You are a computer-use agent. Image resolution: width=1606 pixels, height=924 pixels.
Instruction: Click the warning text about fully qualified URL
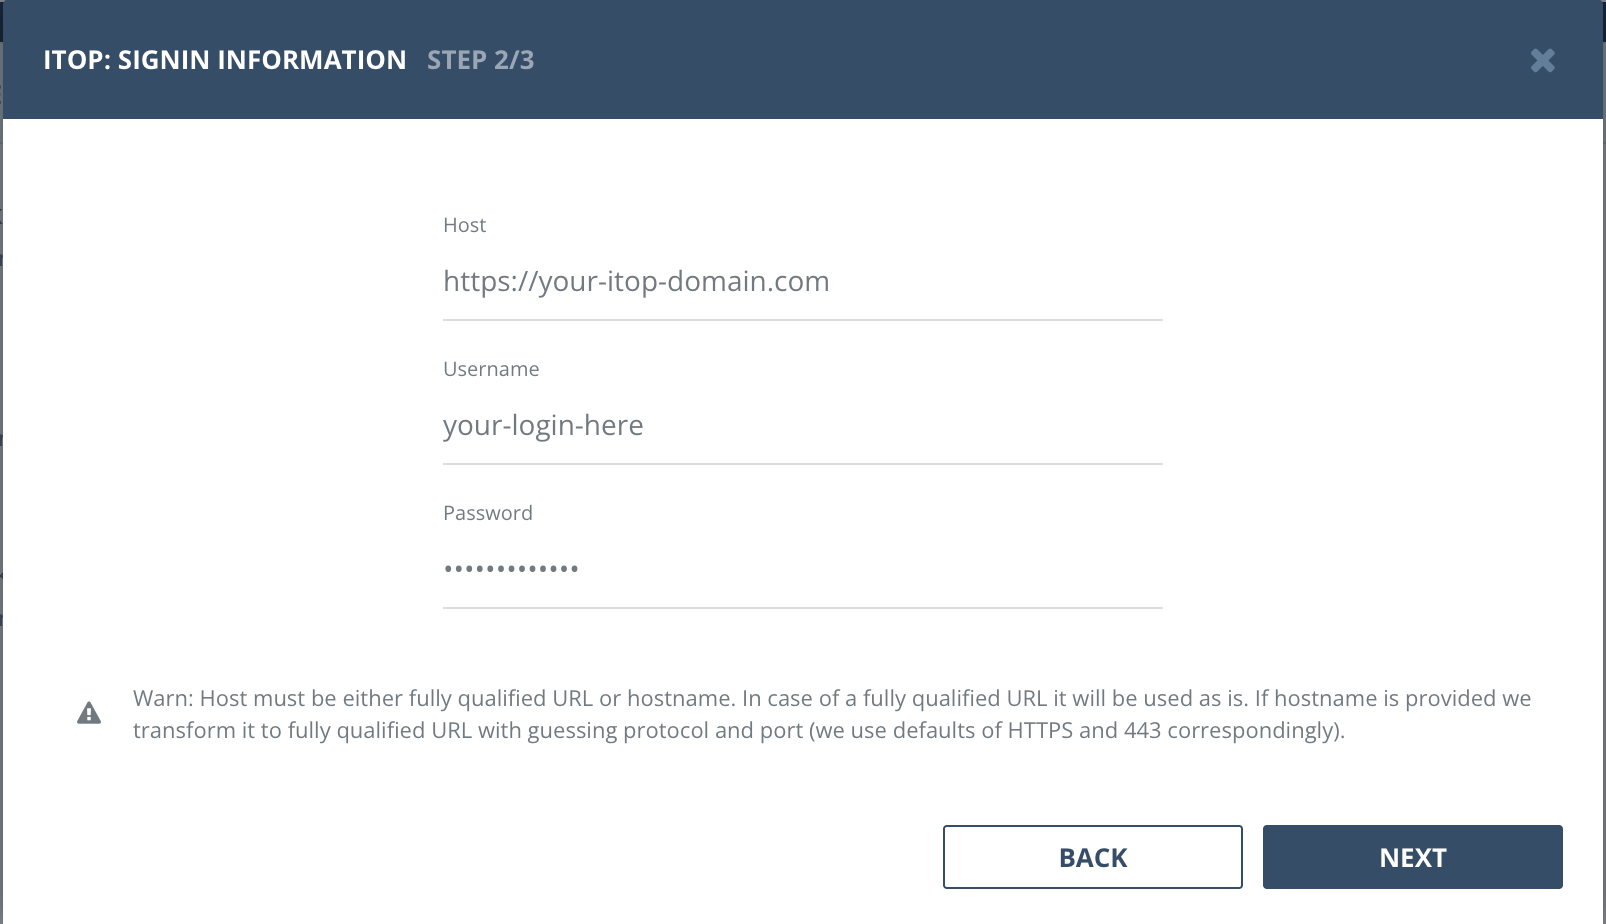(x=830, y=714)
